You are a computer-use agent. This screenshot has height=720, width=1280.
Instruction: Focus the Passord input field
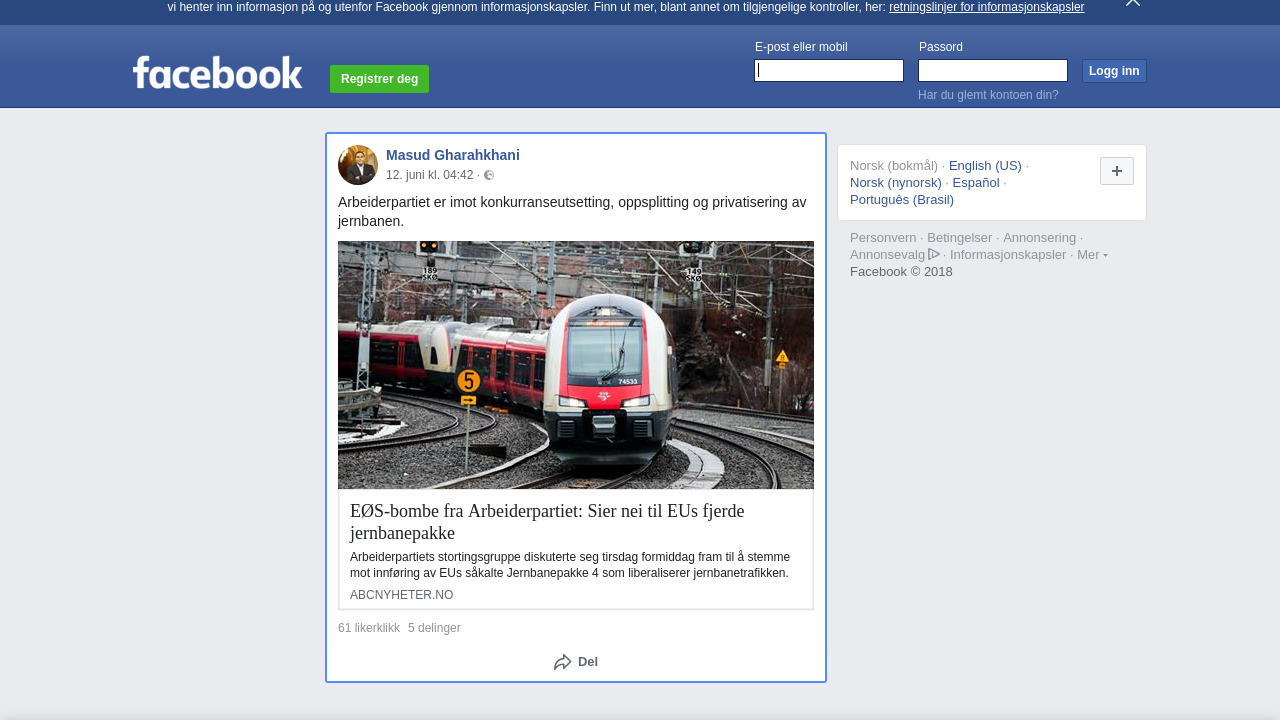pos(993,70)
